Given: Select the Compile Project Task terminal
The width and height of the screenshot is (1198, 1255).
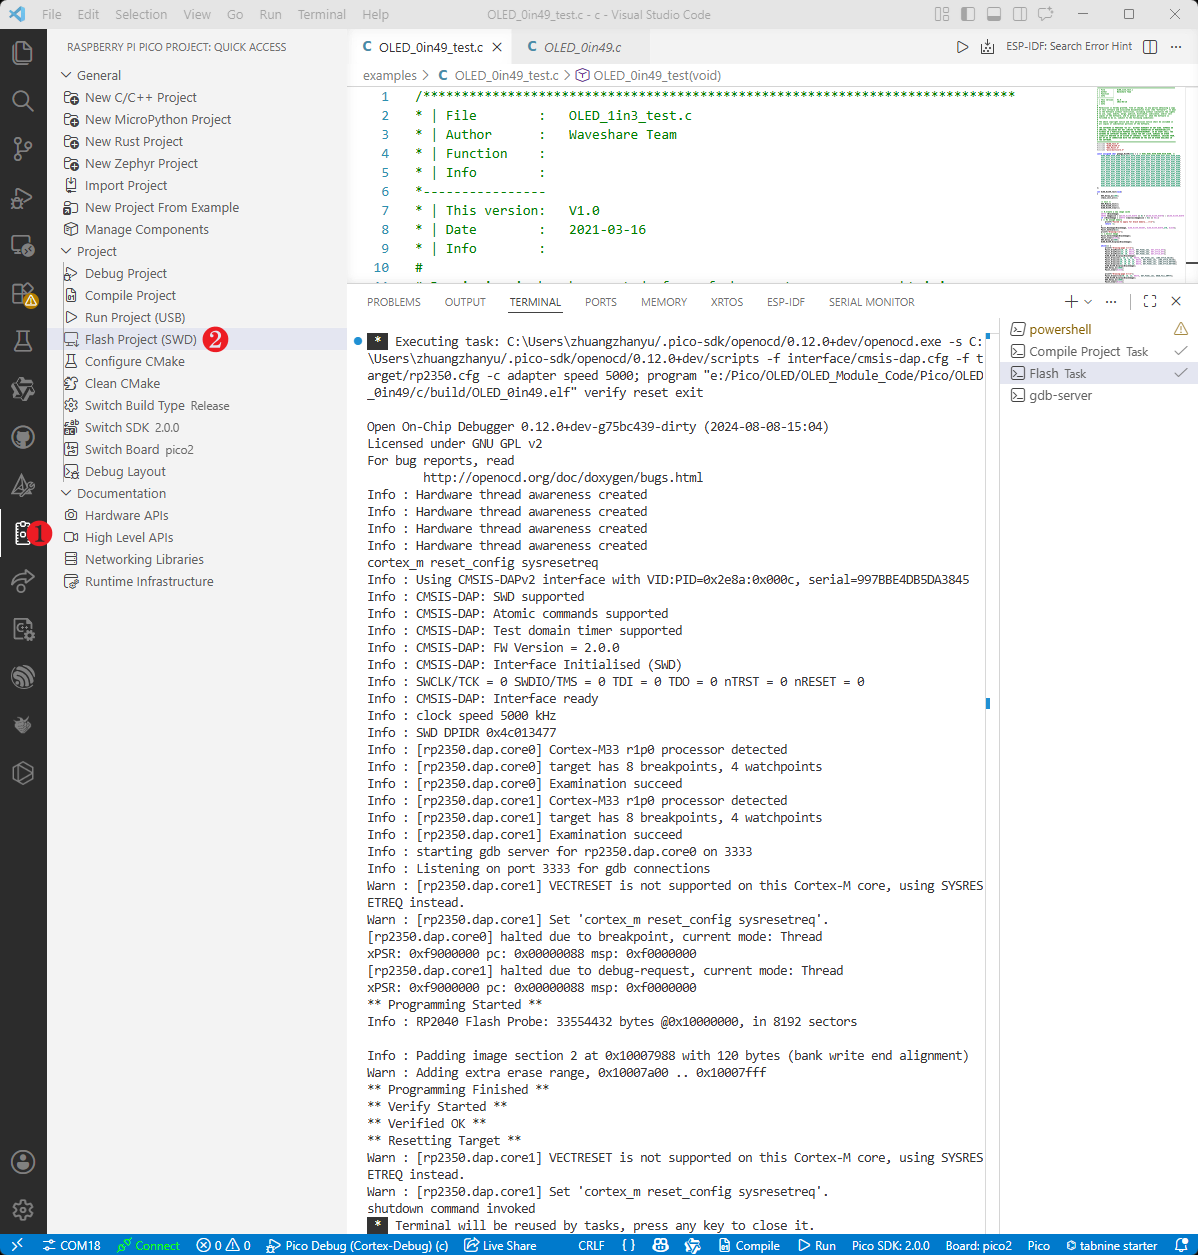Looking at the screenshot, I should tap(1098, 351).
